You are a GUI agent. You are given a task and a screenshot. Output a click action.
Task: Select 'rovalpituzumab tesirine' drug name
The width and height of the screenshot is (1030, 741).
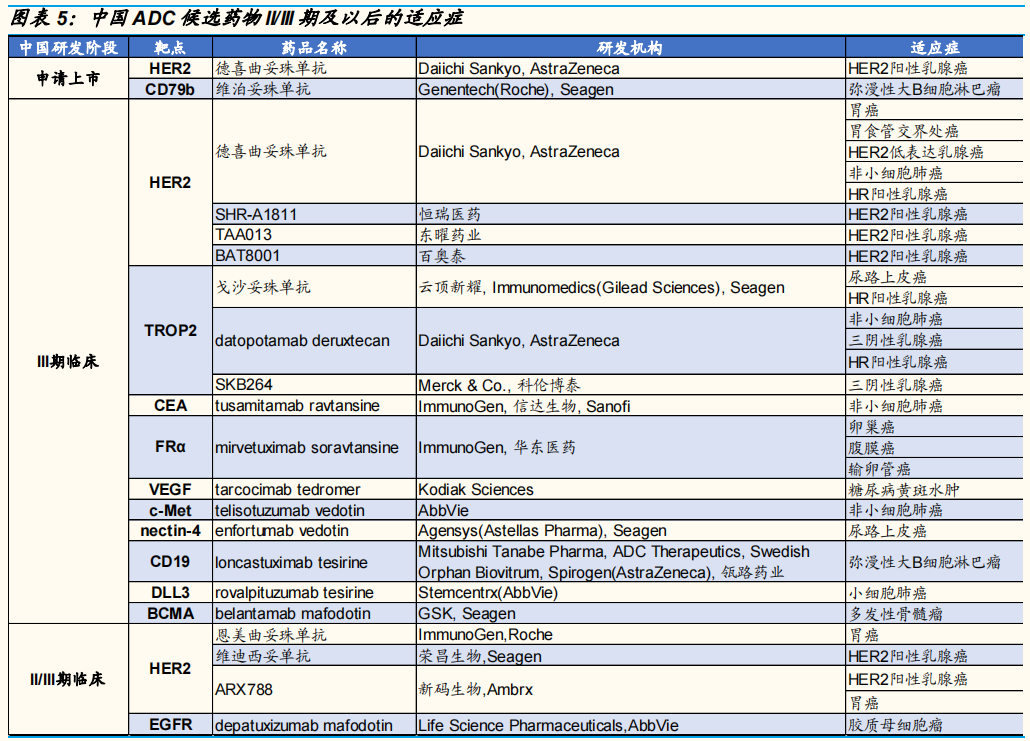[x=294, y=593]
